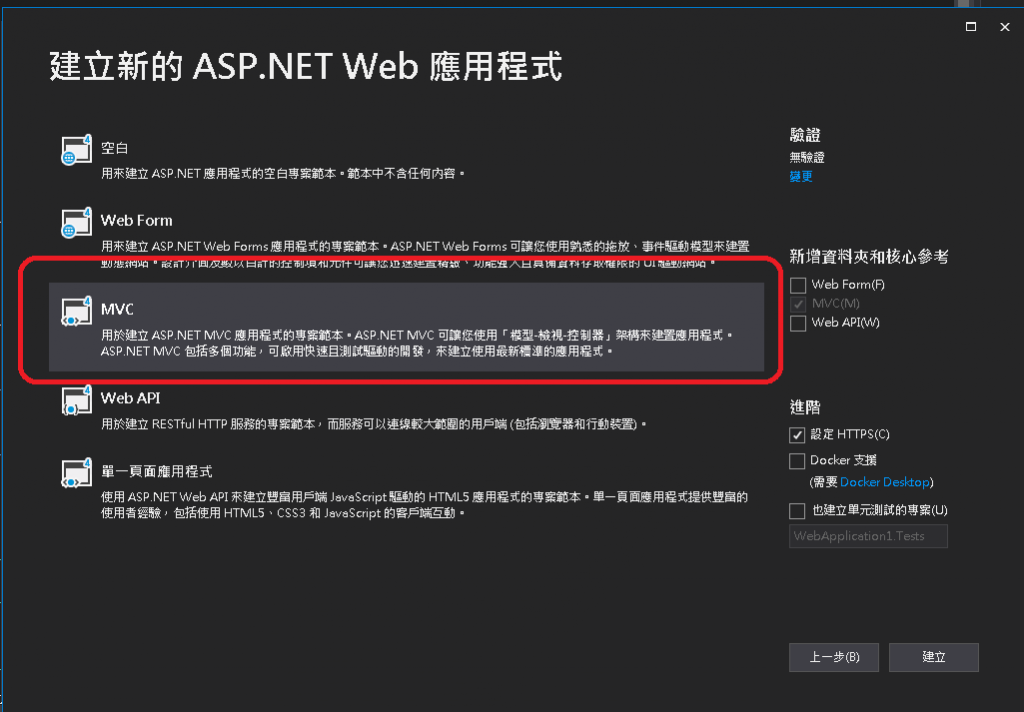Enable Docker 支援 checkbox
The height and width of the screenshot is (712, 1024).
797,461
